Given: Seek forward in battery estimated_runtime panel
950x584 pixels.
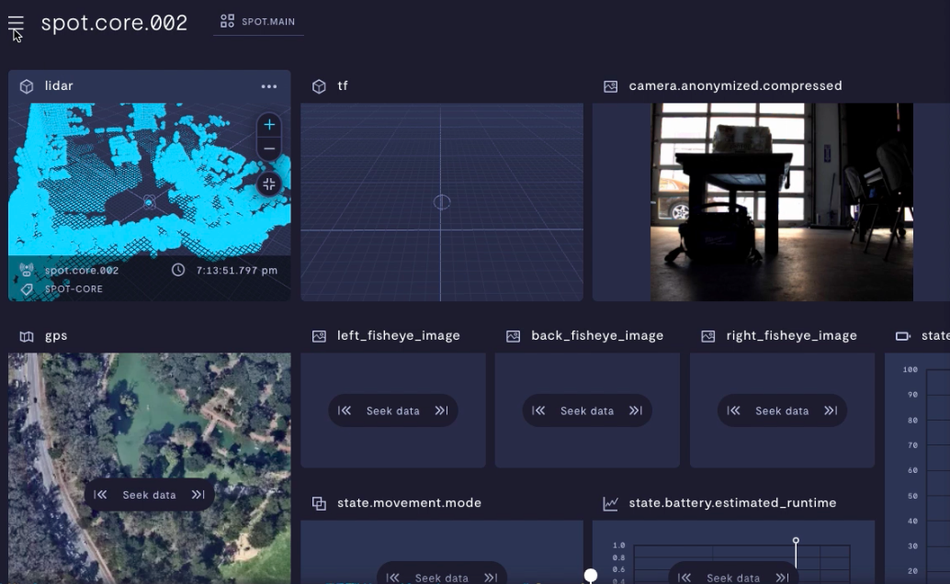Looking at the screenshot, I should (782, 578).
